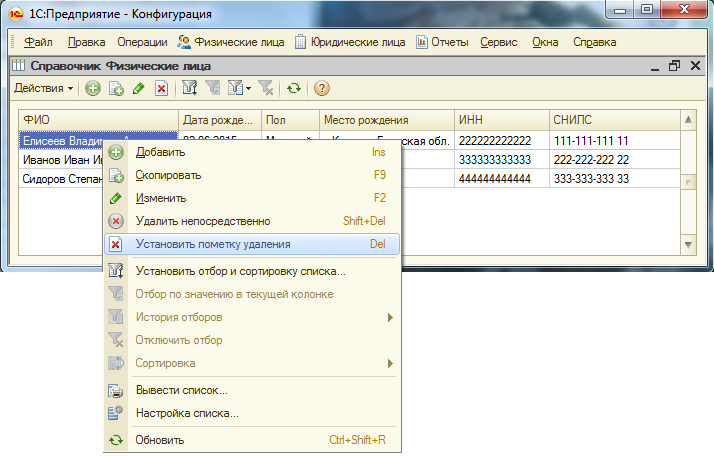Restore the Справочник Физические лица subwindow

tap(674, 66)
